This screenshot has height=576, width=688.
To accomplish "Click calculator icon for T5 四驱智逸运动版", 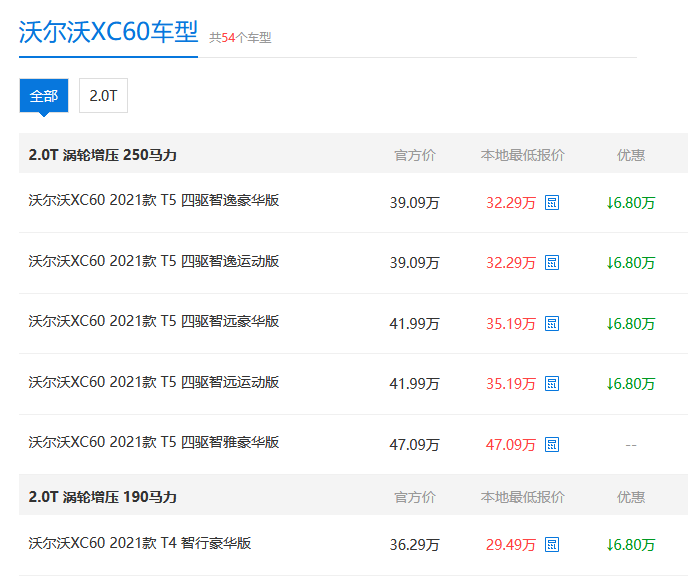I will [x=552, y=263].
